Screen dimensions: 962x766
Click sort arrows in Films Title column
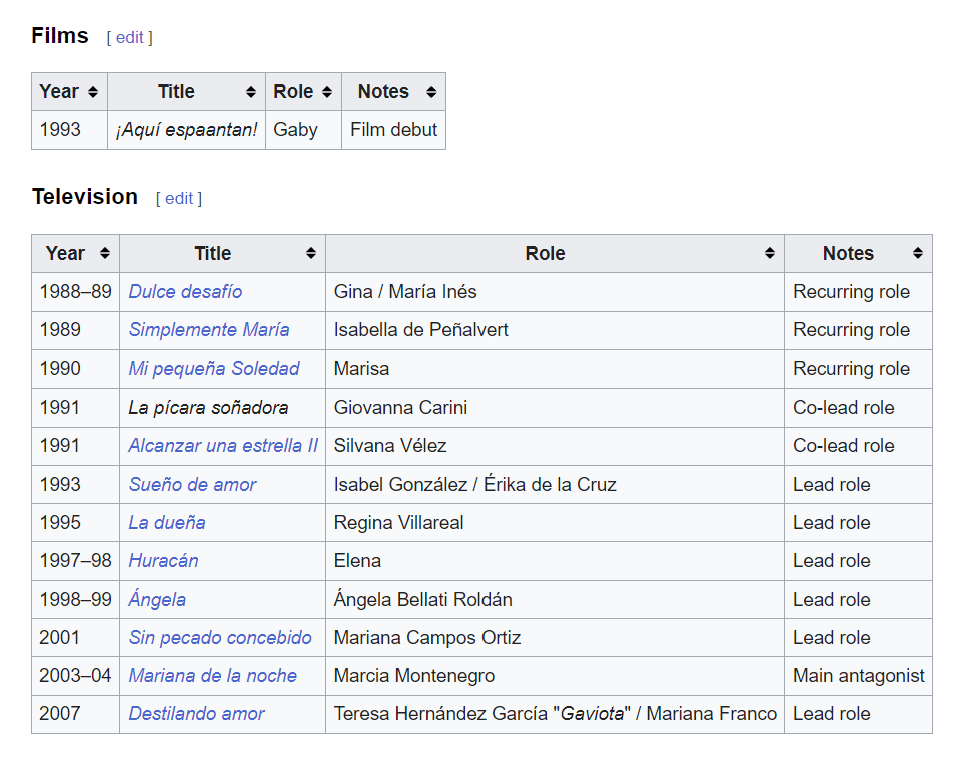251,92
